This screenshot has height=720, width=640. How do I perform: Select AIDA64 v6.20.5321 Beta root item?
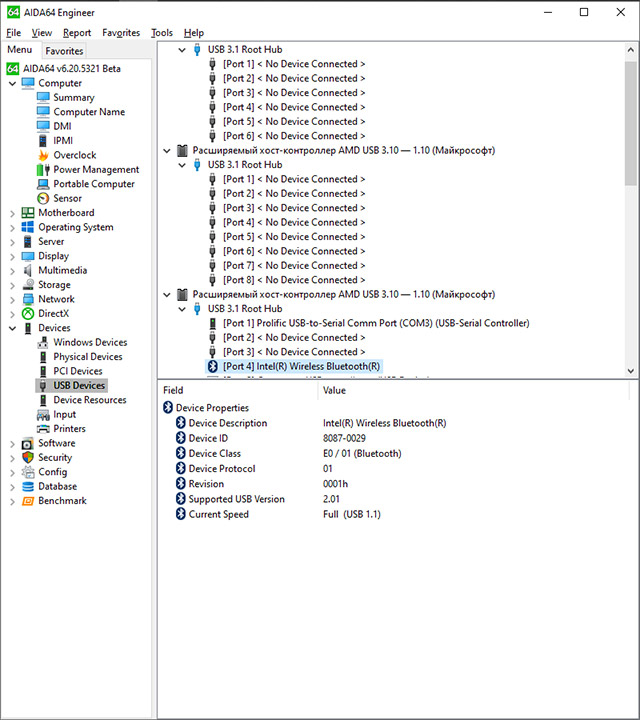(72, 69)
